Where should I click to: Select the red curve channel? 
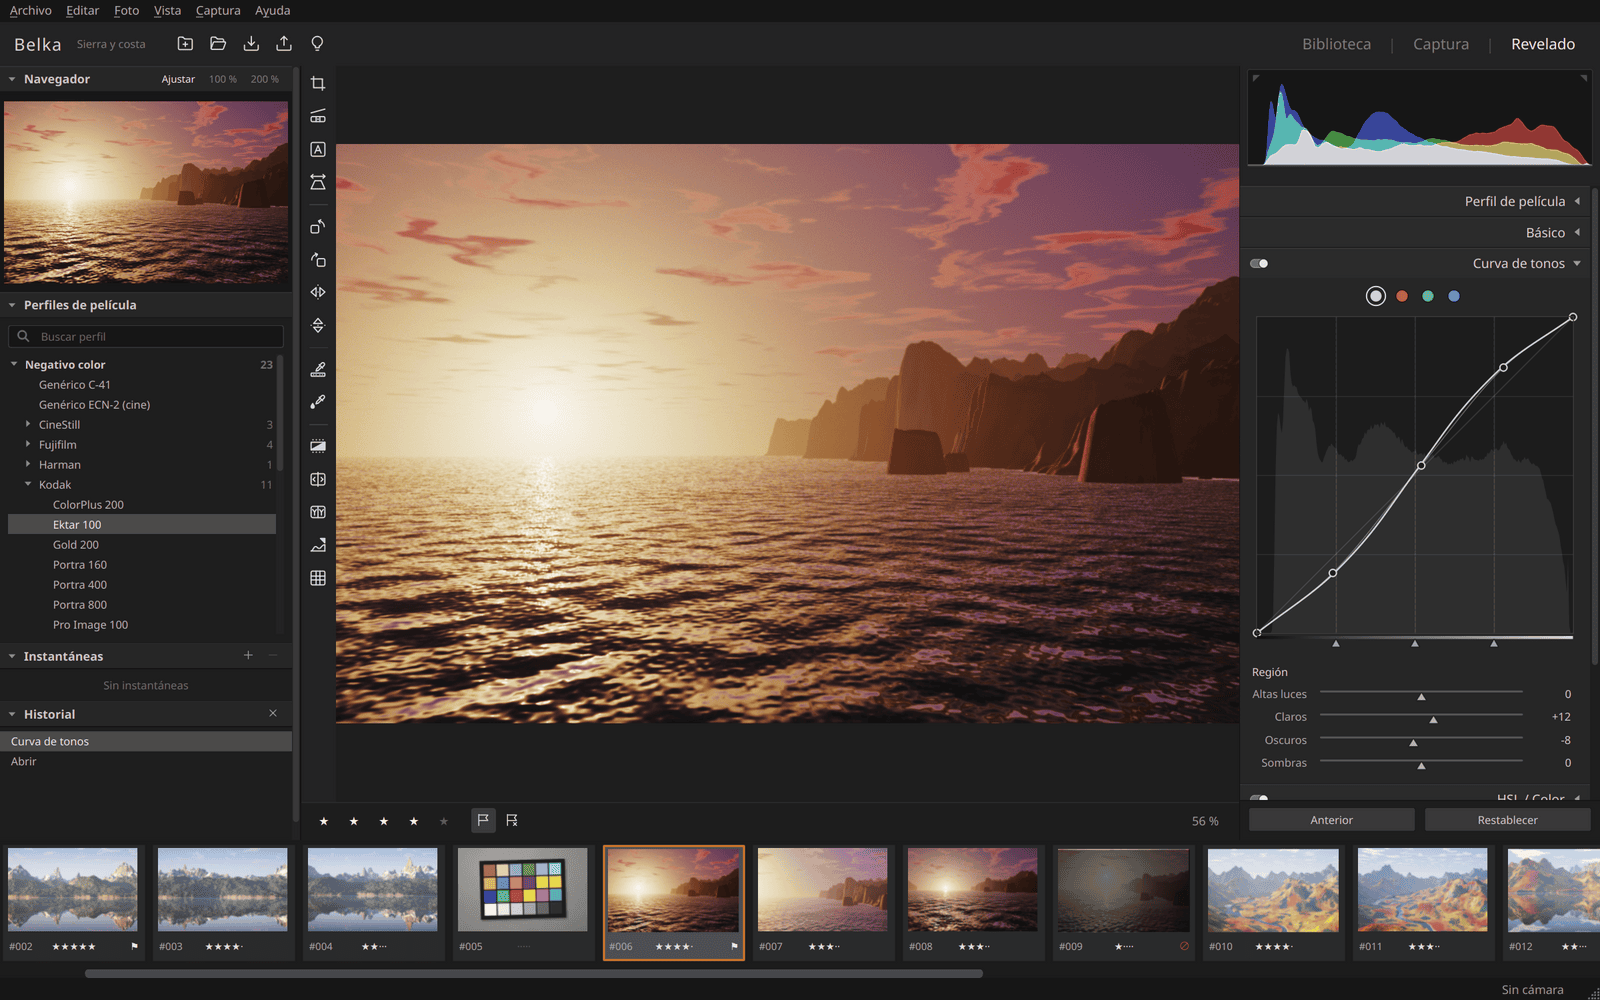coord(1402,296)
